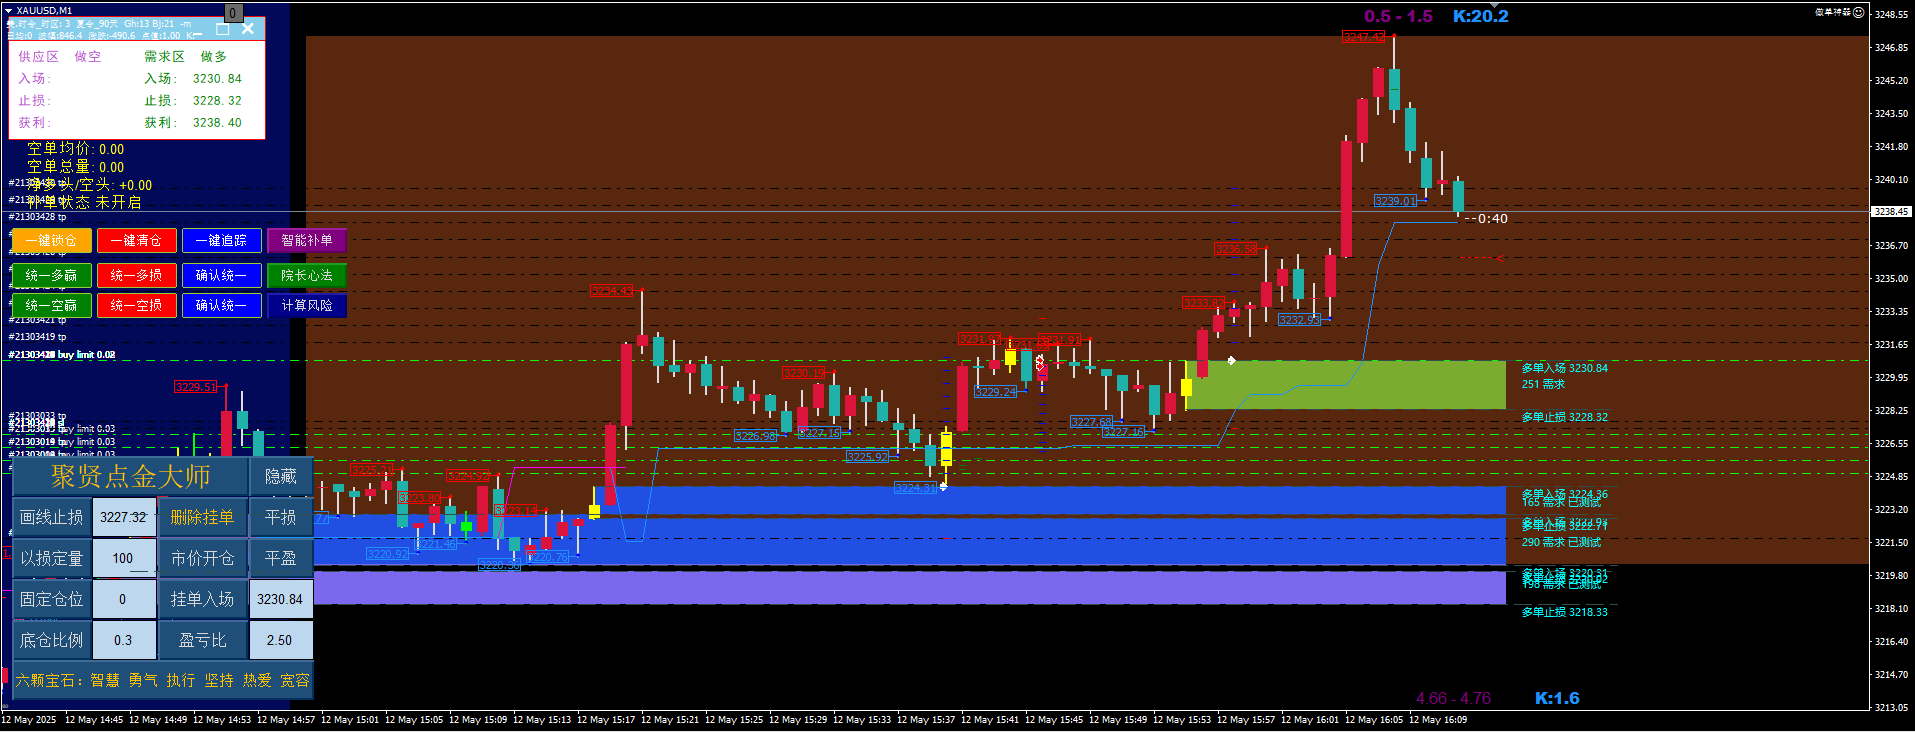Image resolution: width=1915 pixels, height=733 pixels.
Task: Select the 3227.32 stop-loss price field
Action: pyautogui.click(x=124, y=517)
